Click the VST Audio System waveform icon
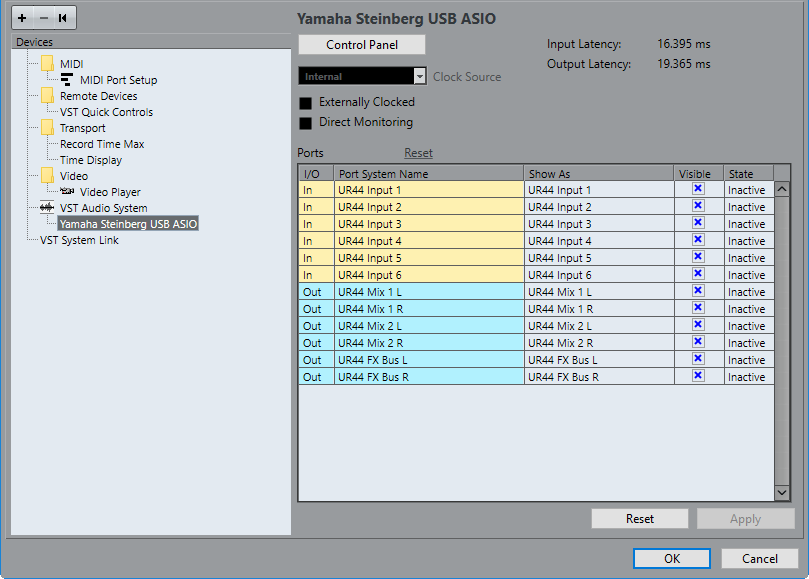This screenshot has height=579, width=809. click(47, 207)
